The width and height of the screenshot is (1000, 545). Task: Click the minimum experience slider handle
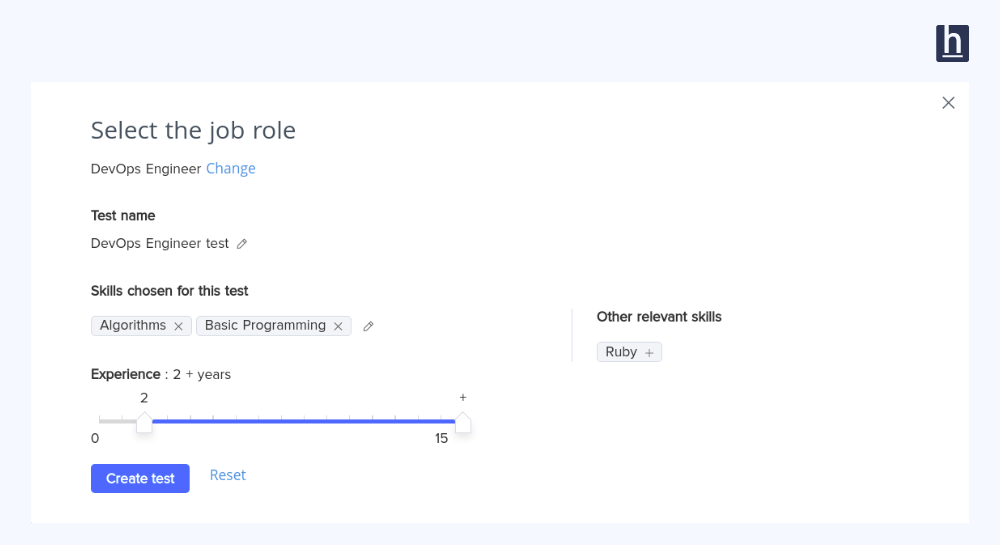tap(144, 422)
